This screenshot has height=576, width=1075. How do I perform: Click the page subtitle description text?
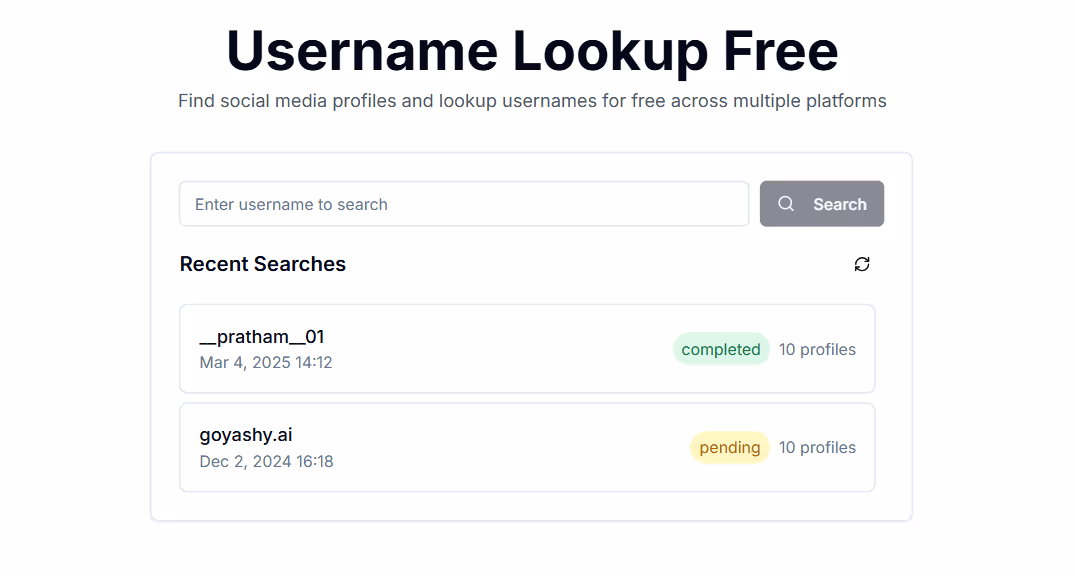533,100
